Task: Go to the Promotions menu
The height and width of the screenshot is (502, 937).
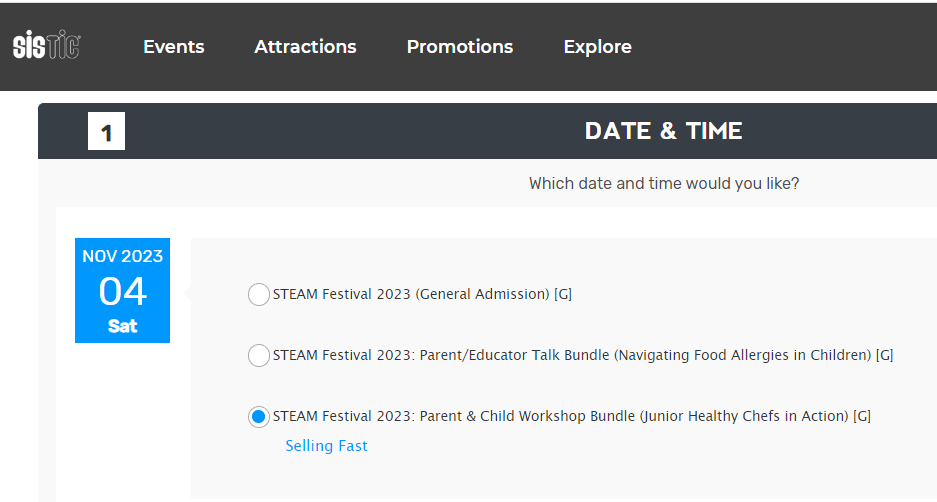Action: click(x=460, y=47)
